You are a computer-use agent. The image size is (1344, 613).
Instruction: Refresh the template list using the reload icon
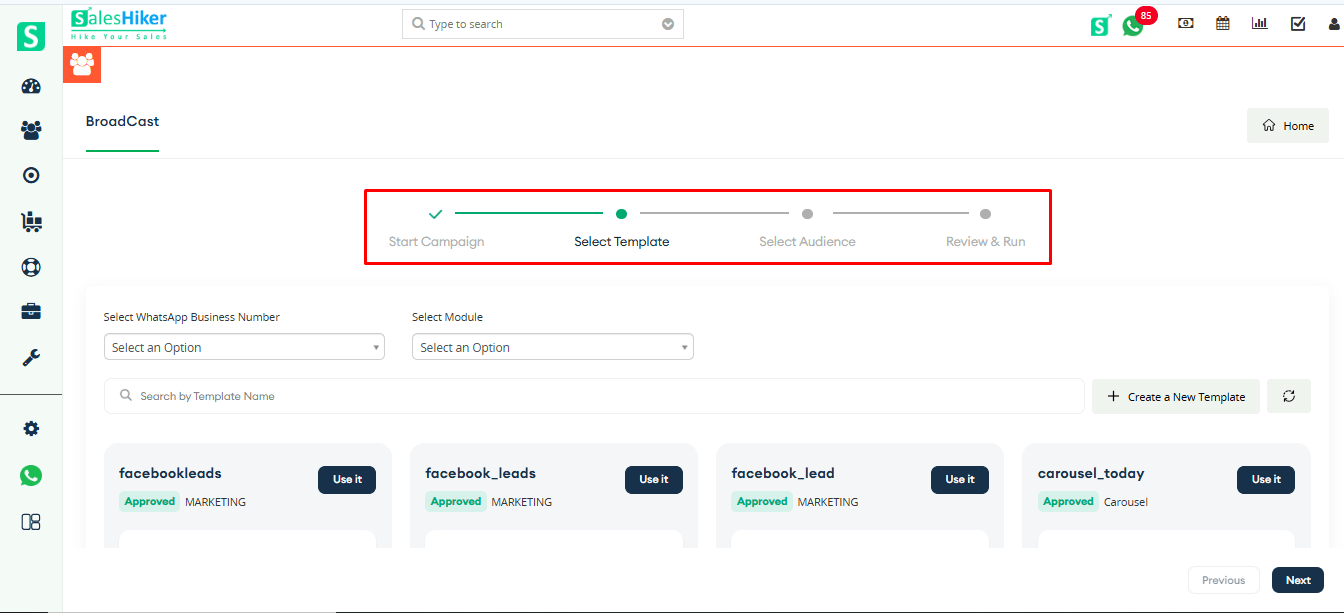click(1288, 396)
